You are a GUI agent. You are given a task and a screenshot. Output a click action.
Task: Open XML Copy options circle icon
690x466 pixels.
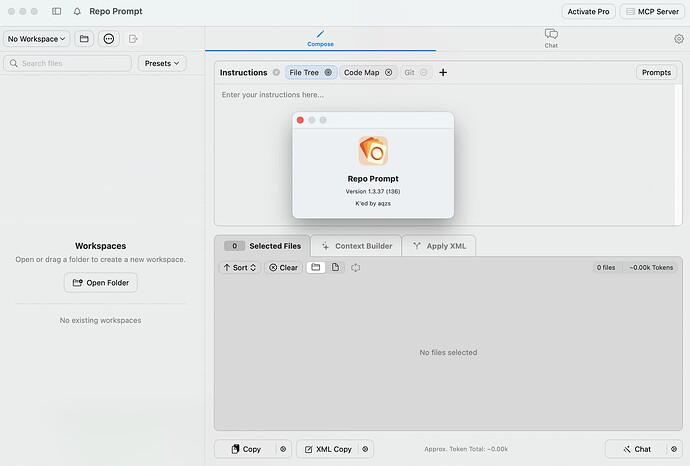click(365, 449)
